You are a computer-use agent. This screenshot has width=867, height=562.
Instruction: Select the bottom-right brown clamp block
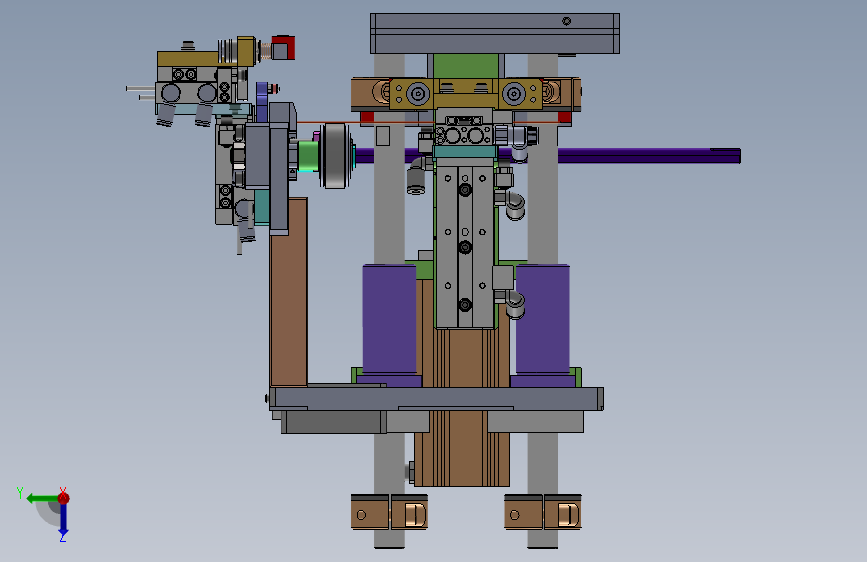pyautogui.click(x=542, y=512)
